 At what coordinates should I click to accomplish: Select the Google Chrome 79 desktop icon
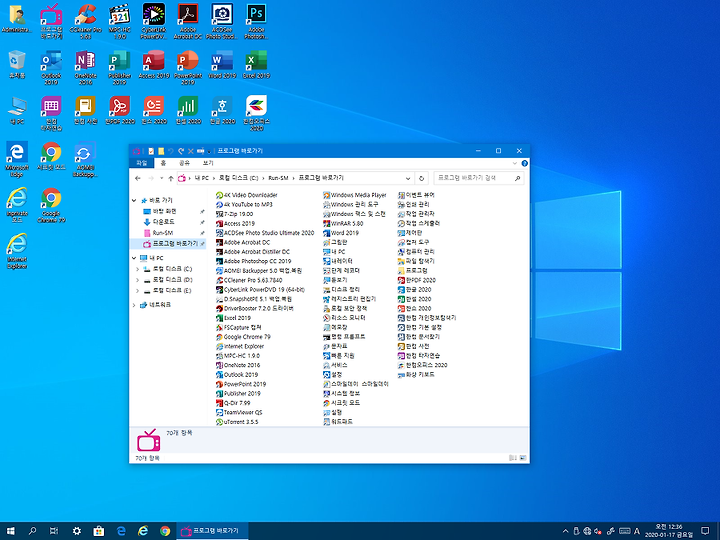click(51, 205)
